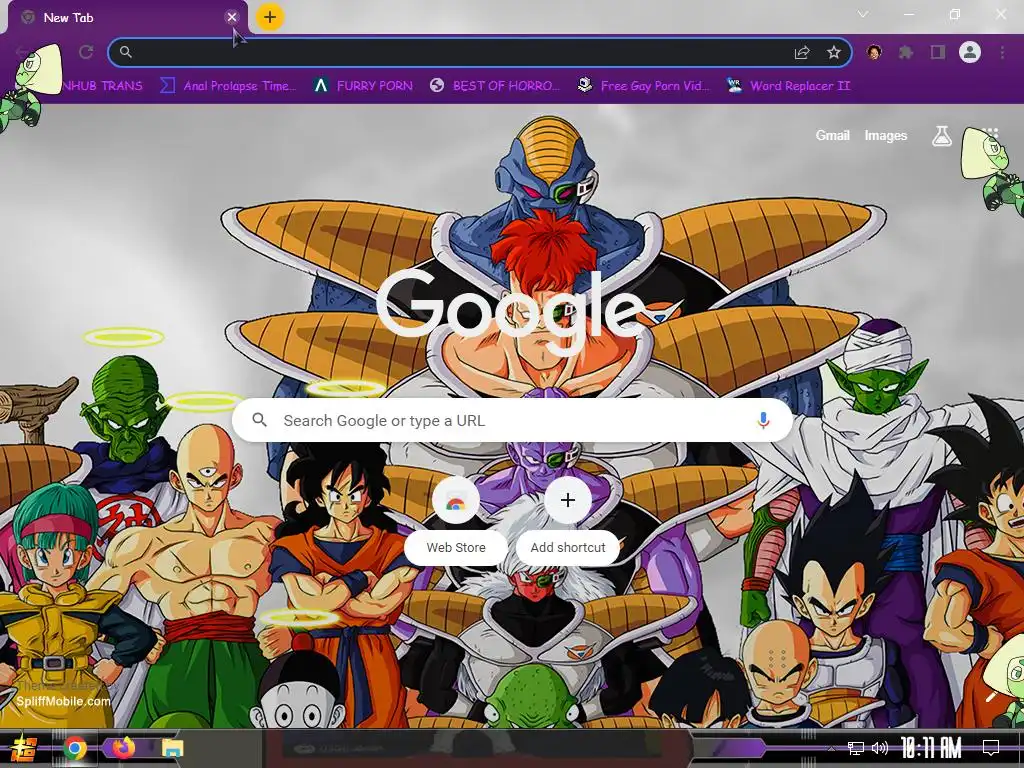Customize this page with the pencil icon
Screen dimensions: 1024x768
[x=991, y=697]
